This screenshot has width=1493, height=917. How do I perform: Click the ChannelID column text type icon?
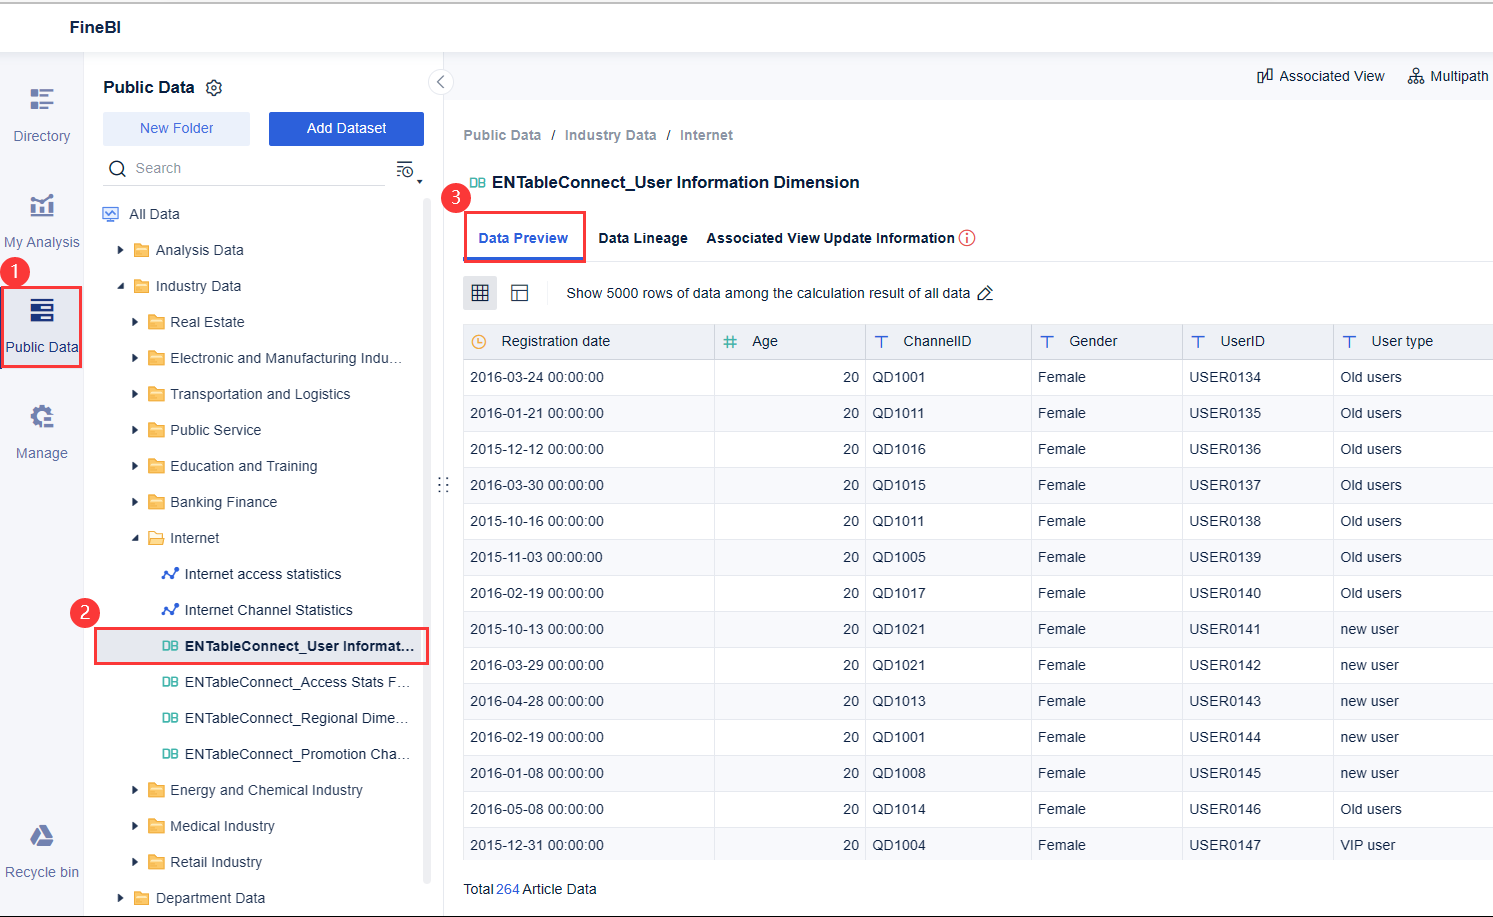881,342
